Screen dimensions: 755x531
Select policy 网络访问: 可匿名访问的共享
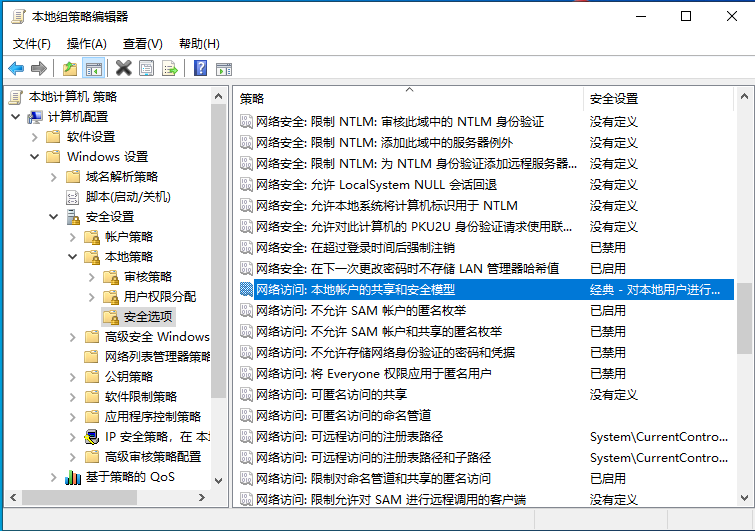pos(331,394)
